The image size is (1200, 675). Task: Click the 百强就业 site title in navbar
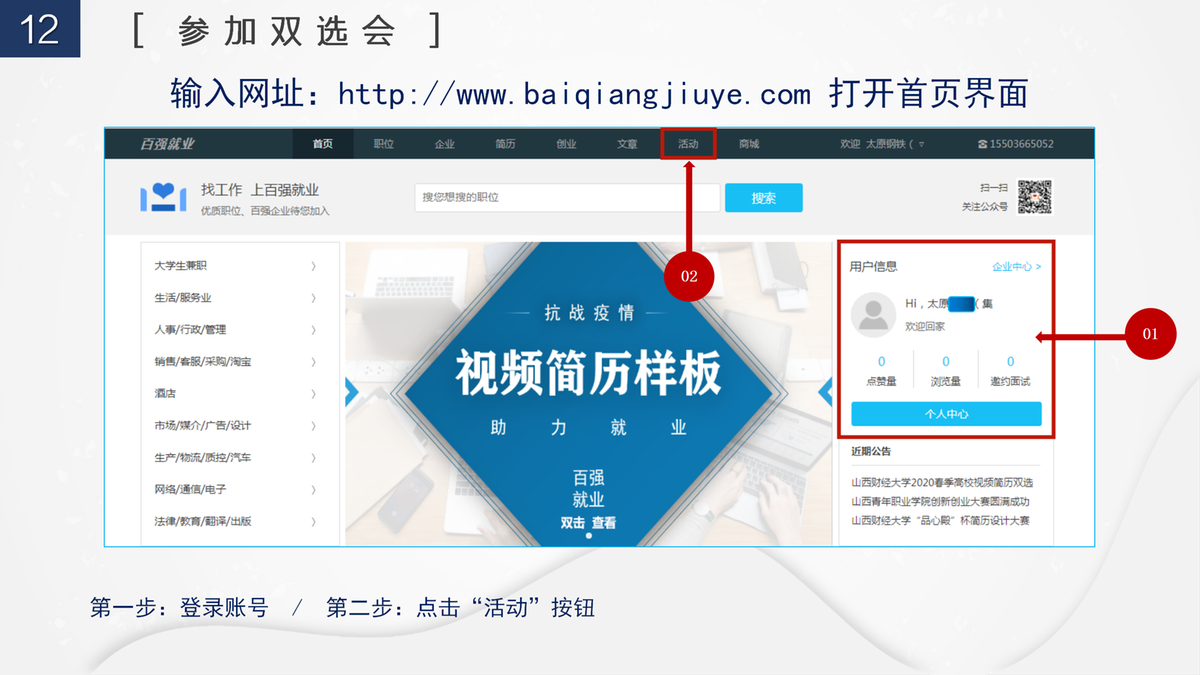167,144
